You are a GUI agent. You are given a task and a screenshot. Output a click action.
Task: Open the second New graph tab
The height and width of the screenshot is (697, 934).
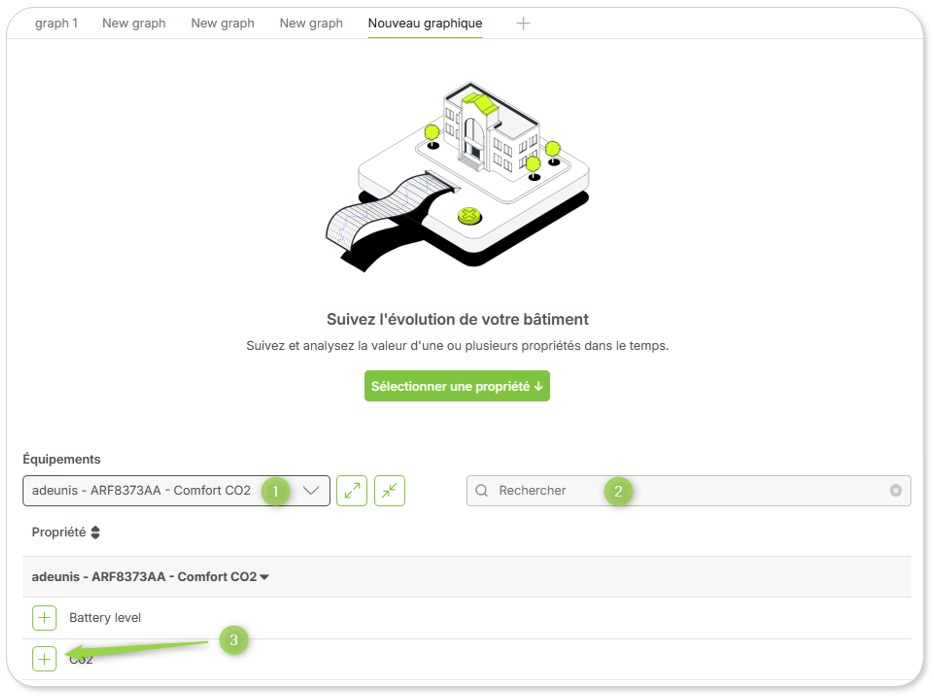coord(223,23)
